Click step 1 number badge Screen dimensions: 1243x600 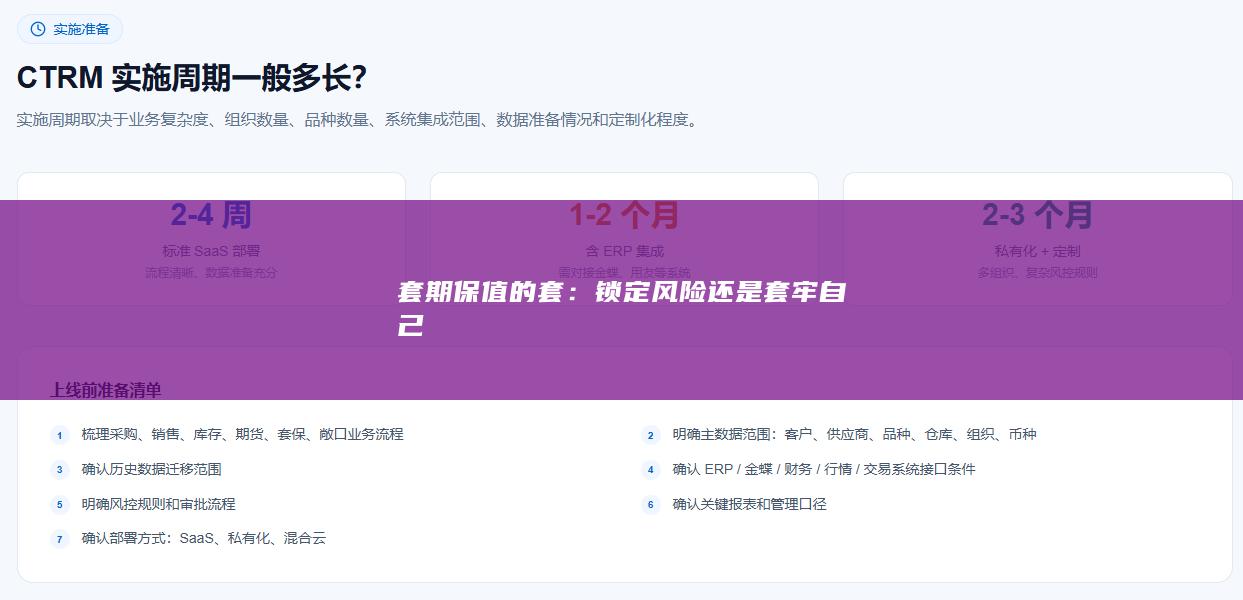[60, 435]
